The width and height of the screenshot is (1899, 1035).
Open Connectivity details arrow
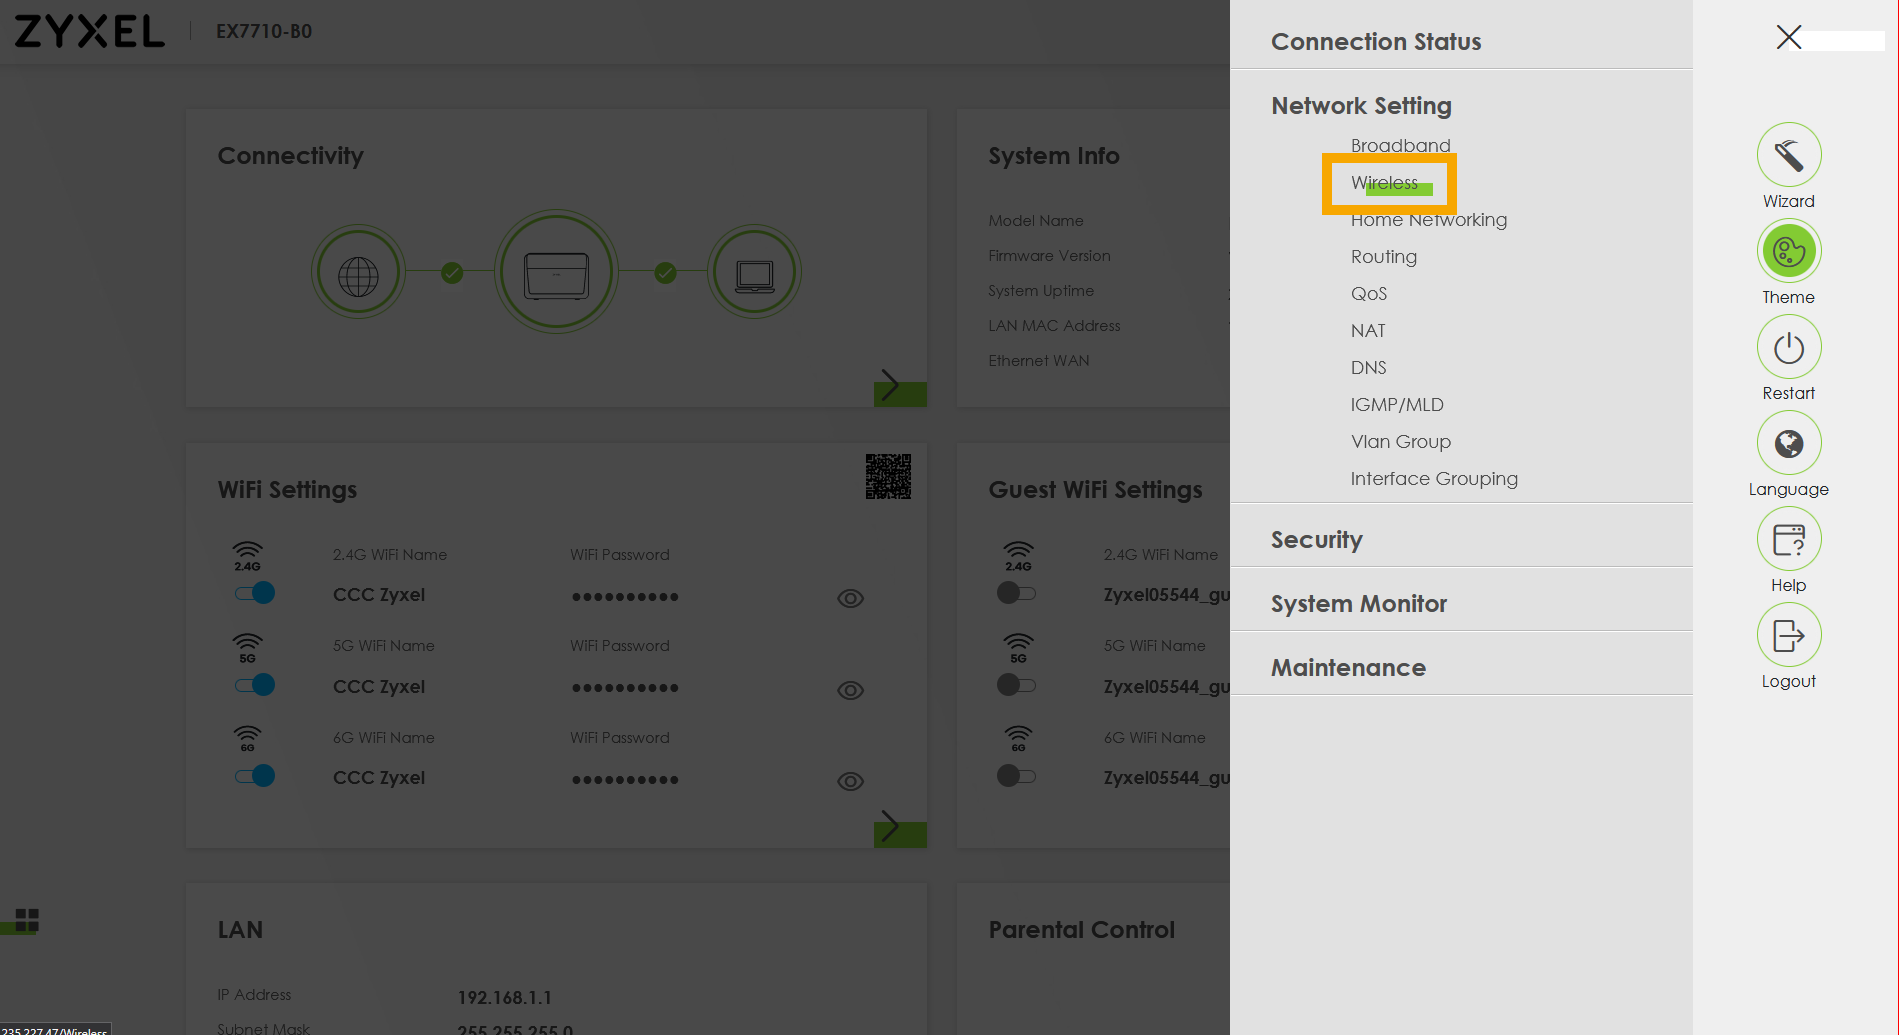(x=899, y=387)
